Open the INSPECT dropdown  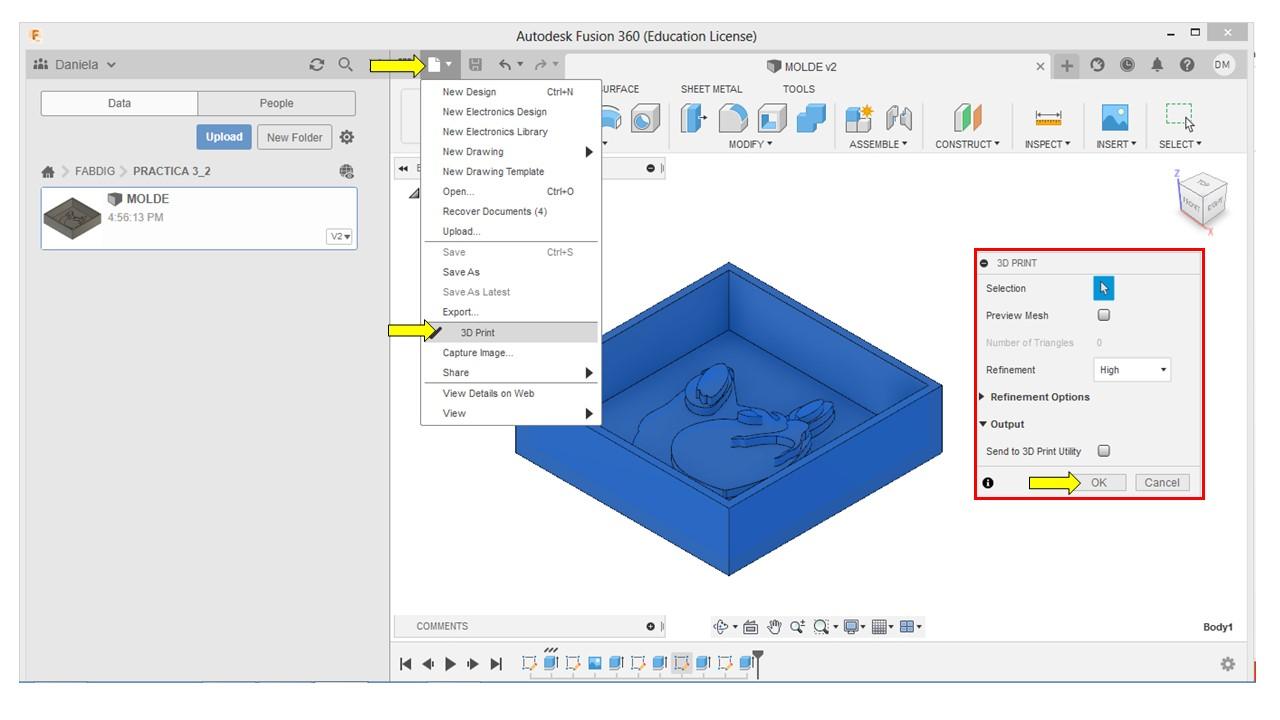pos(1048,144)
